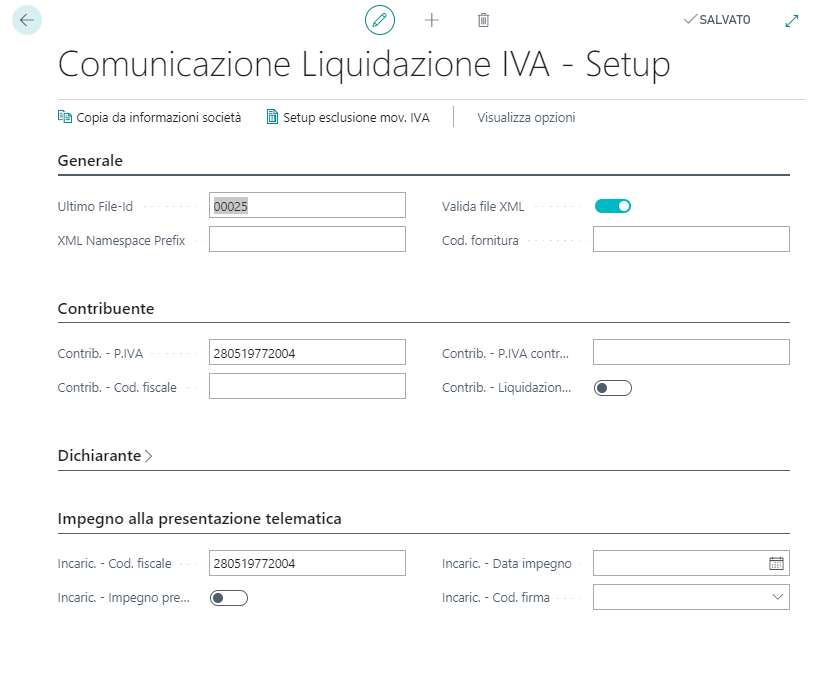
Task: Expand the Dichiarante section
Action: [105, 455]
